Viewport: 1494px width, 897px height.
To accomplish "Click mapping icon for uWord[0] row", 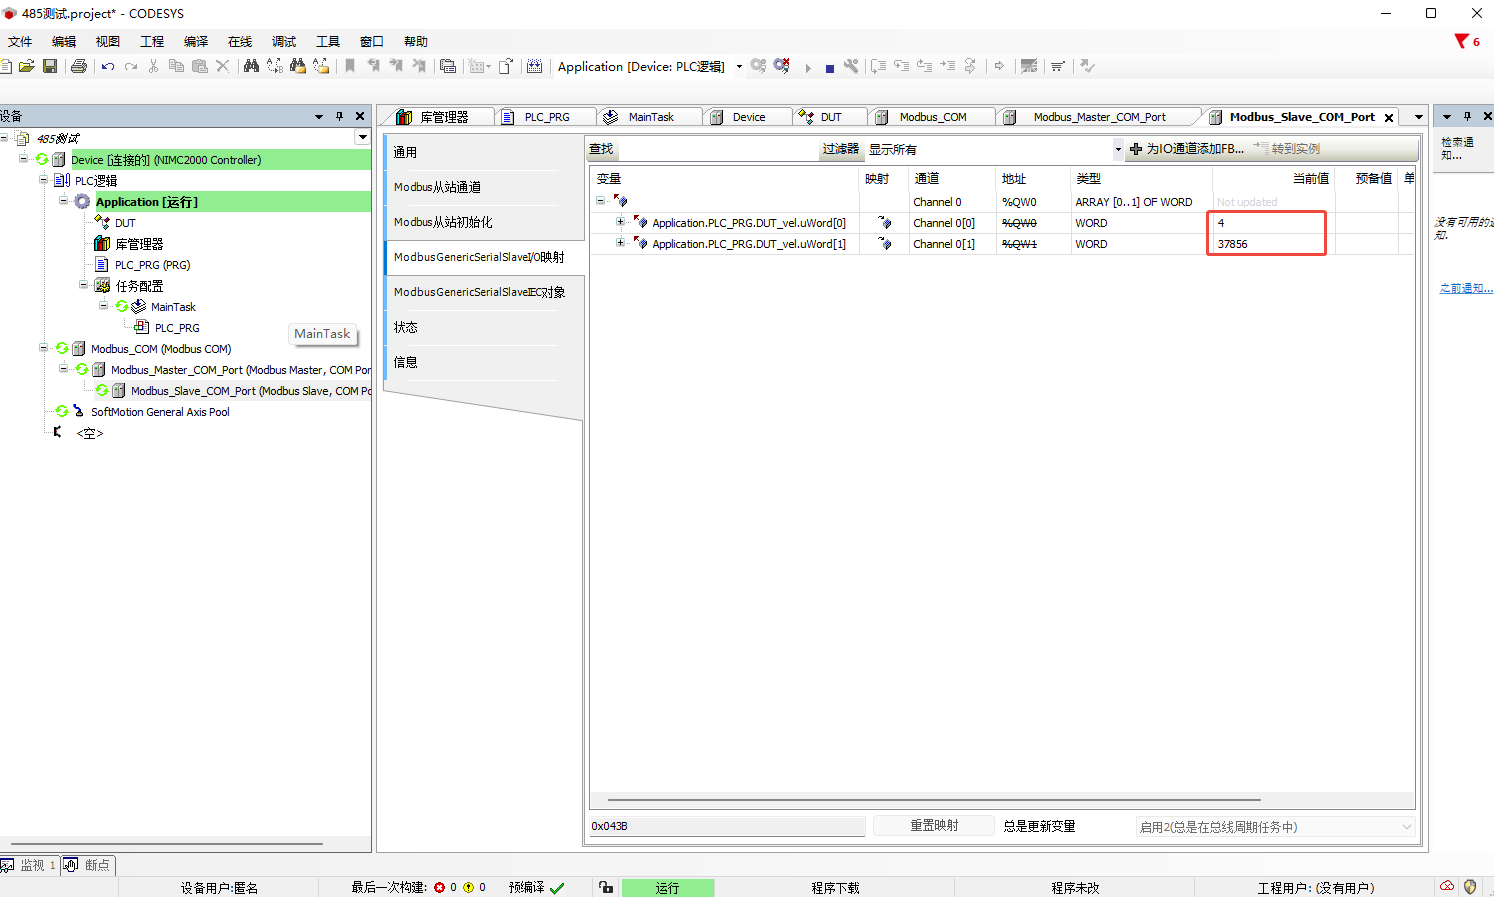I will (x=885, y=223).
